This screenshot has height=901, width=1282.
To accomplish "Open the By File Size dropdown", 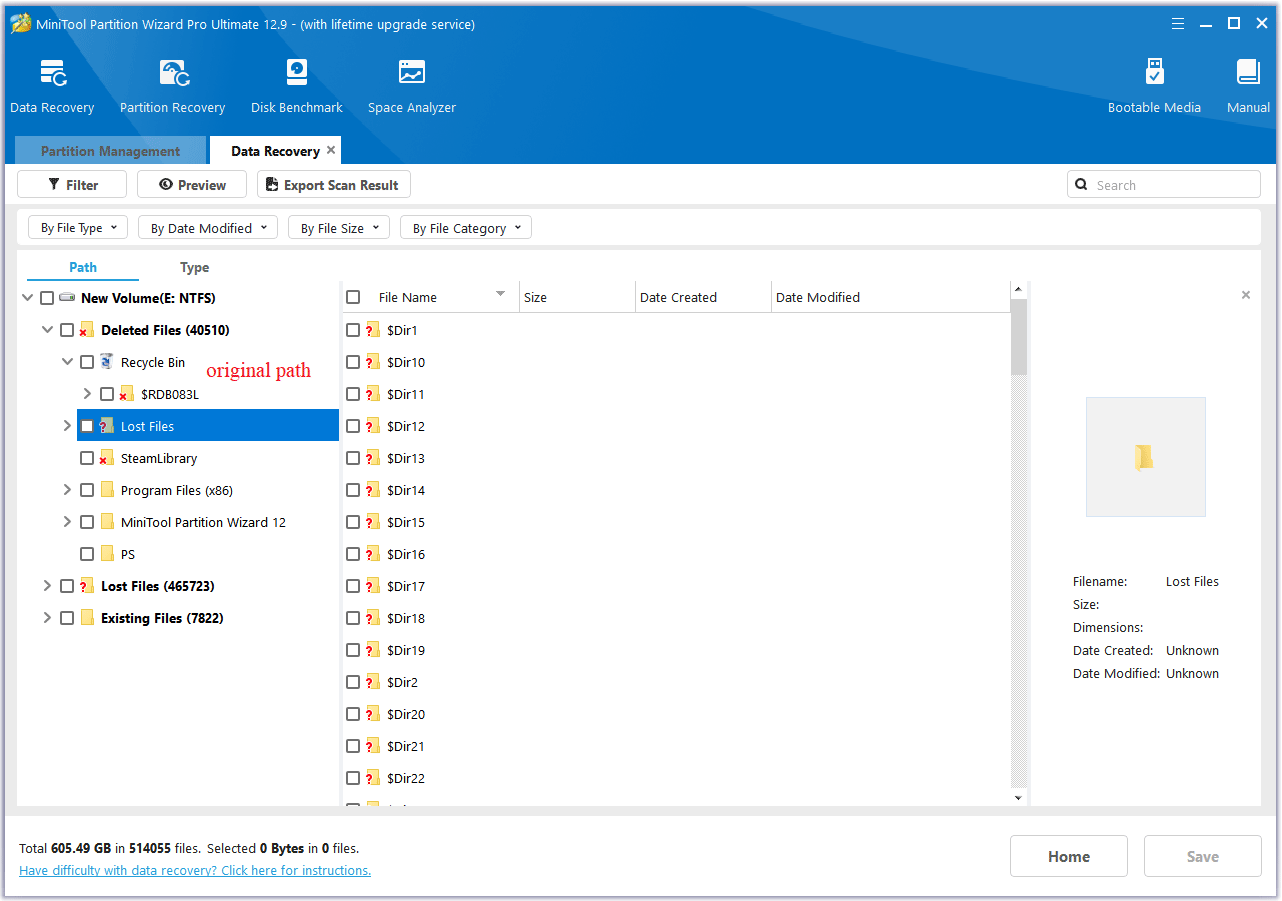I will (339, 228).
